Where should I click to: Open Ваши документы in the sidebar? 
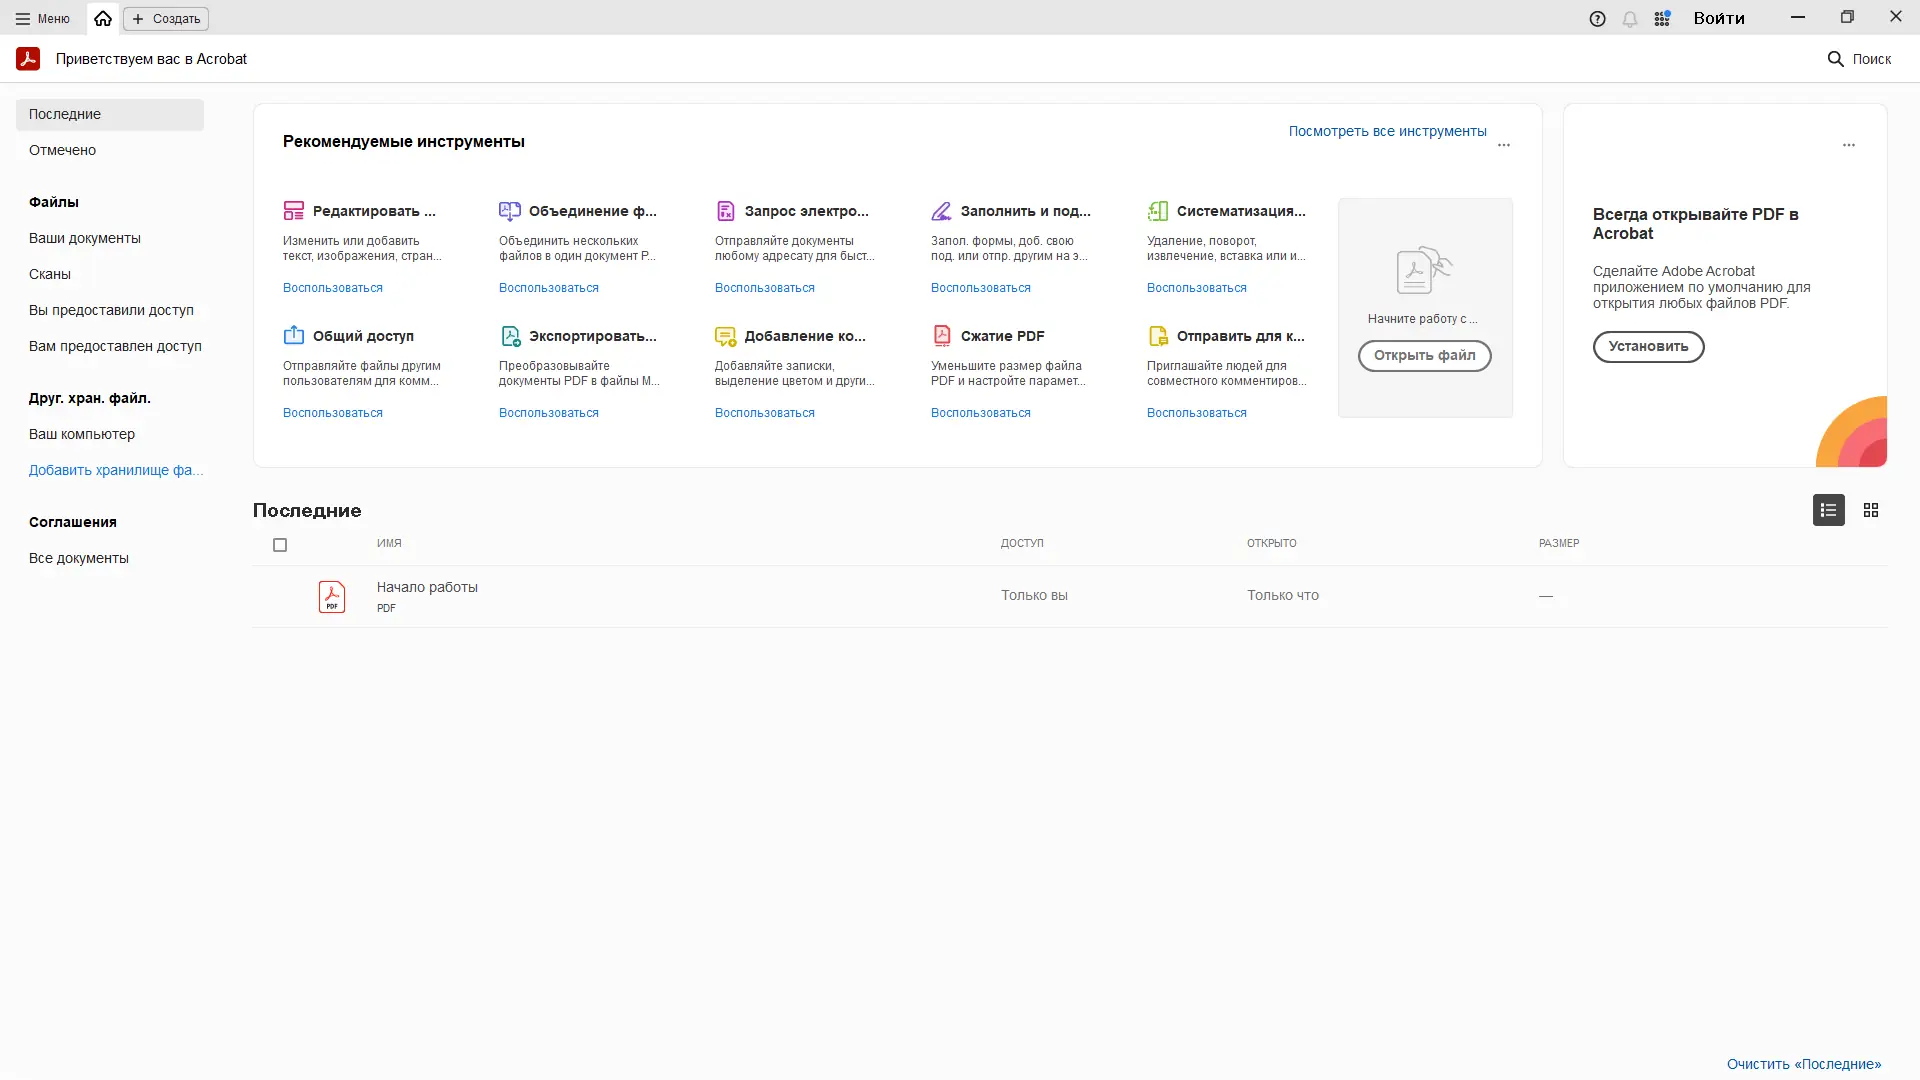85,238
